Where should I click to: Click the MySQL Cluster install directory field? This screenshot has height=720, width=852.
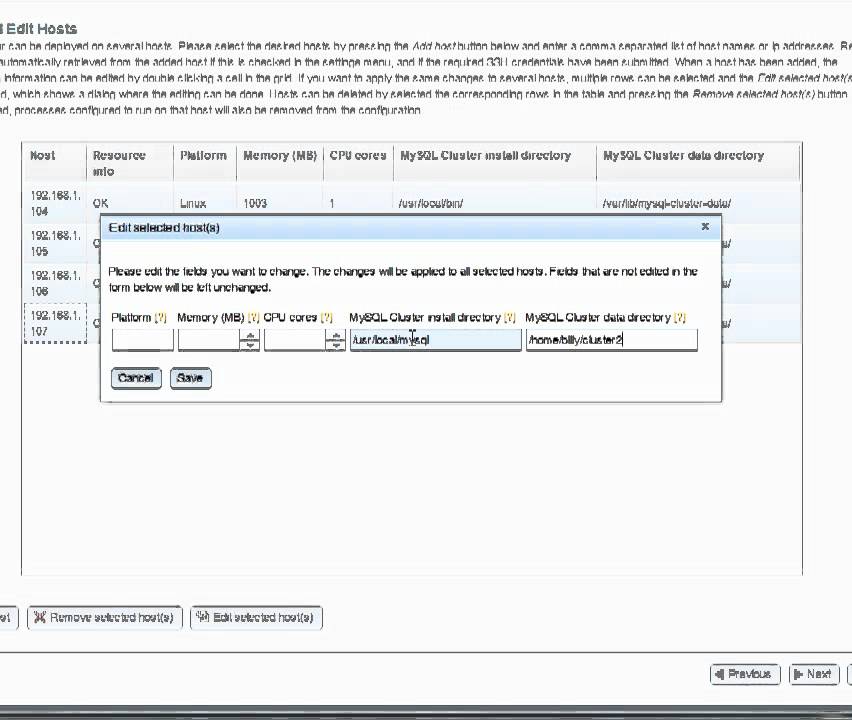click(x=435, y=340)
